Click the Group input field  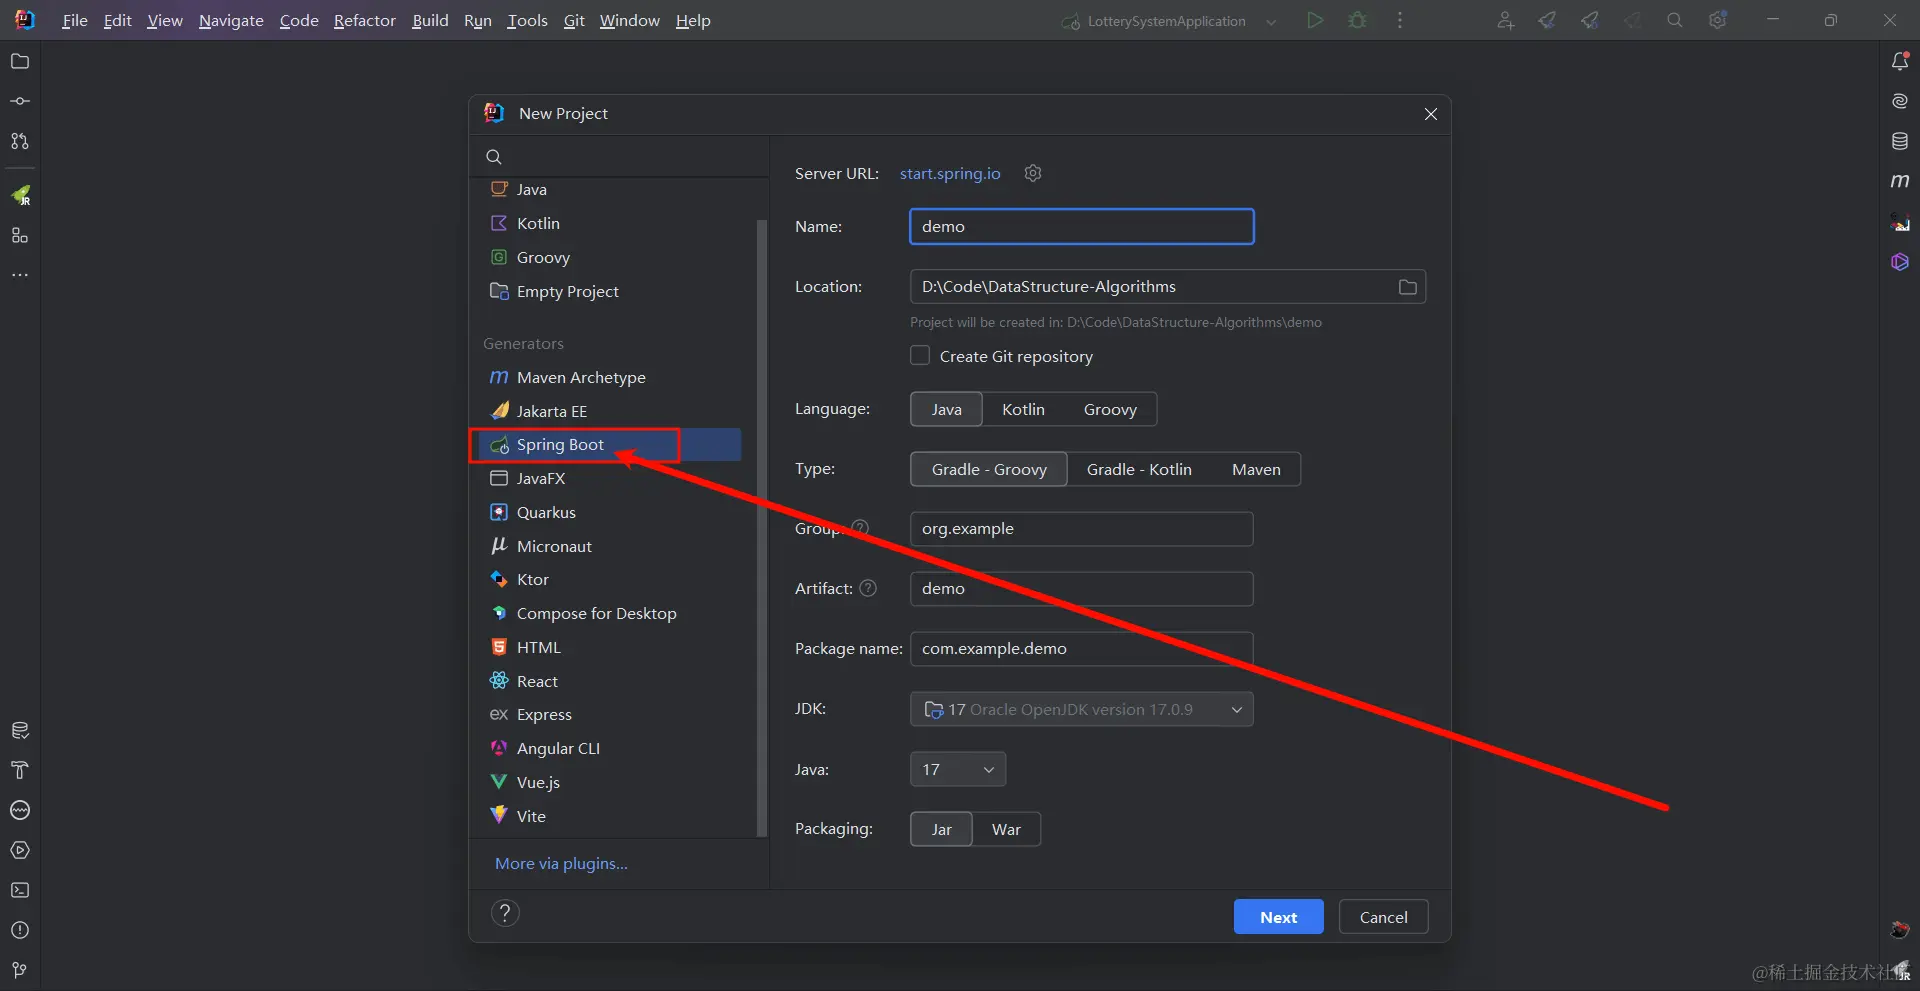coord(1081,529)
